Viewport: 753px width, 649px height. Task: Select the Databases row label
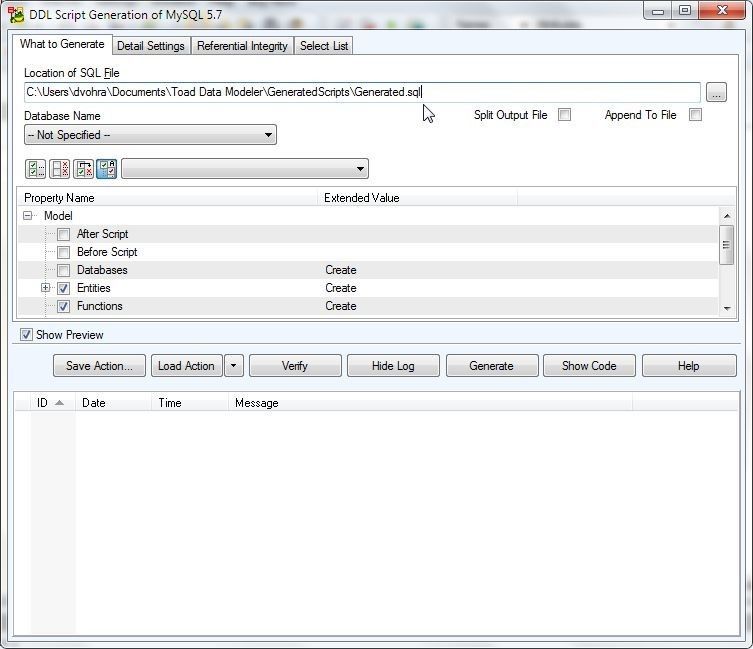point(102,270)
